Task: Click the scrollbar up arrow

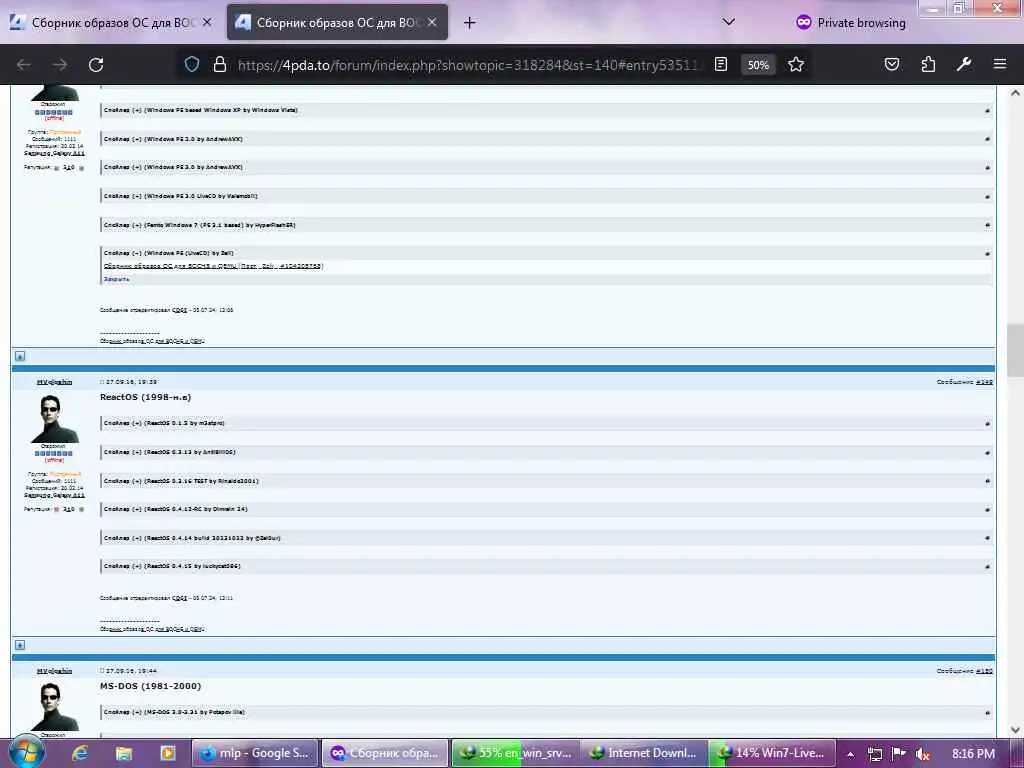Action: click(x=1015, y=93)
